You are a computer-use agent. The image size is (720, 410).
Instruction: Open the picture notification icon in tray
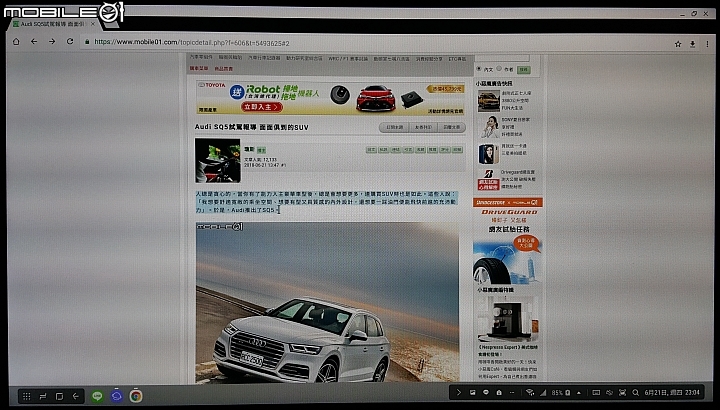[x=472, y=393]
